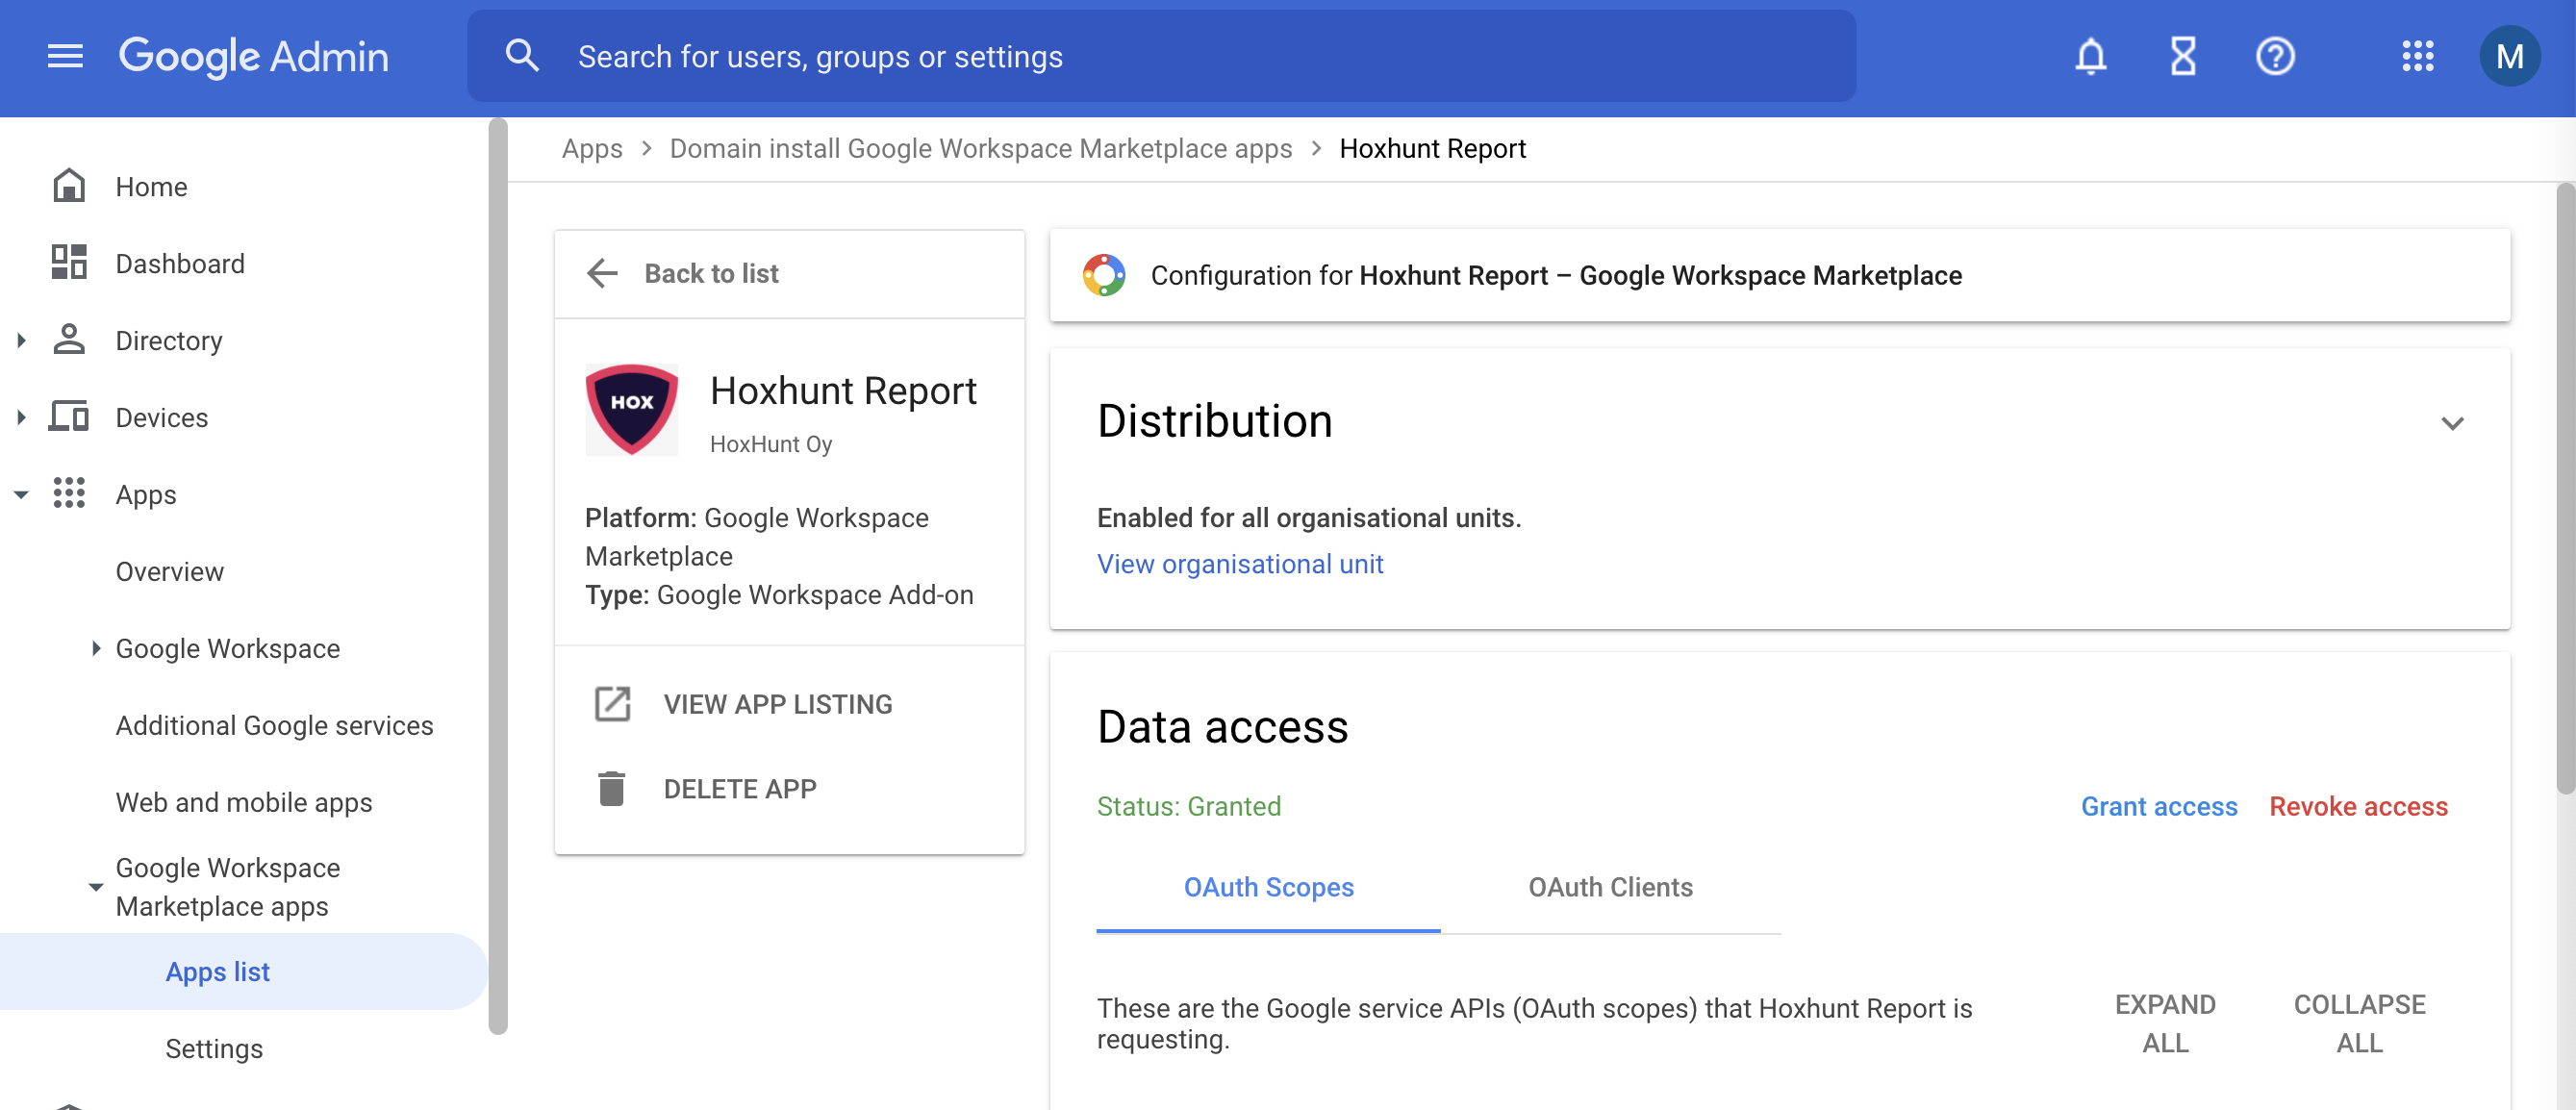Image resolution: width=2576 pixels, height=1110 pixels.
Task: Open the tasks hourglass icon
Action: pyautogui.click(x=2182, y=56)
